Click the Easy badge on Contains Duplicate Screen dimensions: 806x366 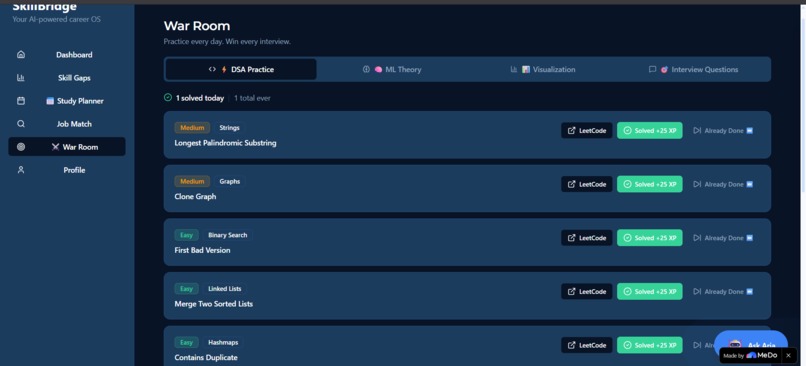[x=187, y=342]
